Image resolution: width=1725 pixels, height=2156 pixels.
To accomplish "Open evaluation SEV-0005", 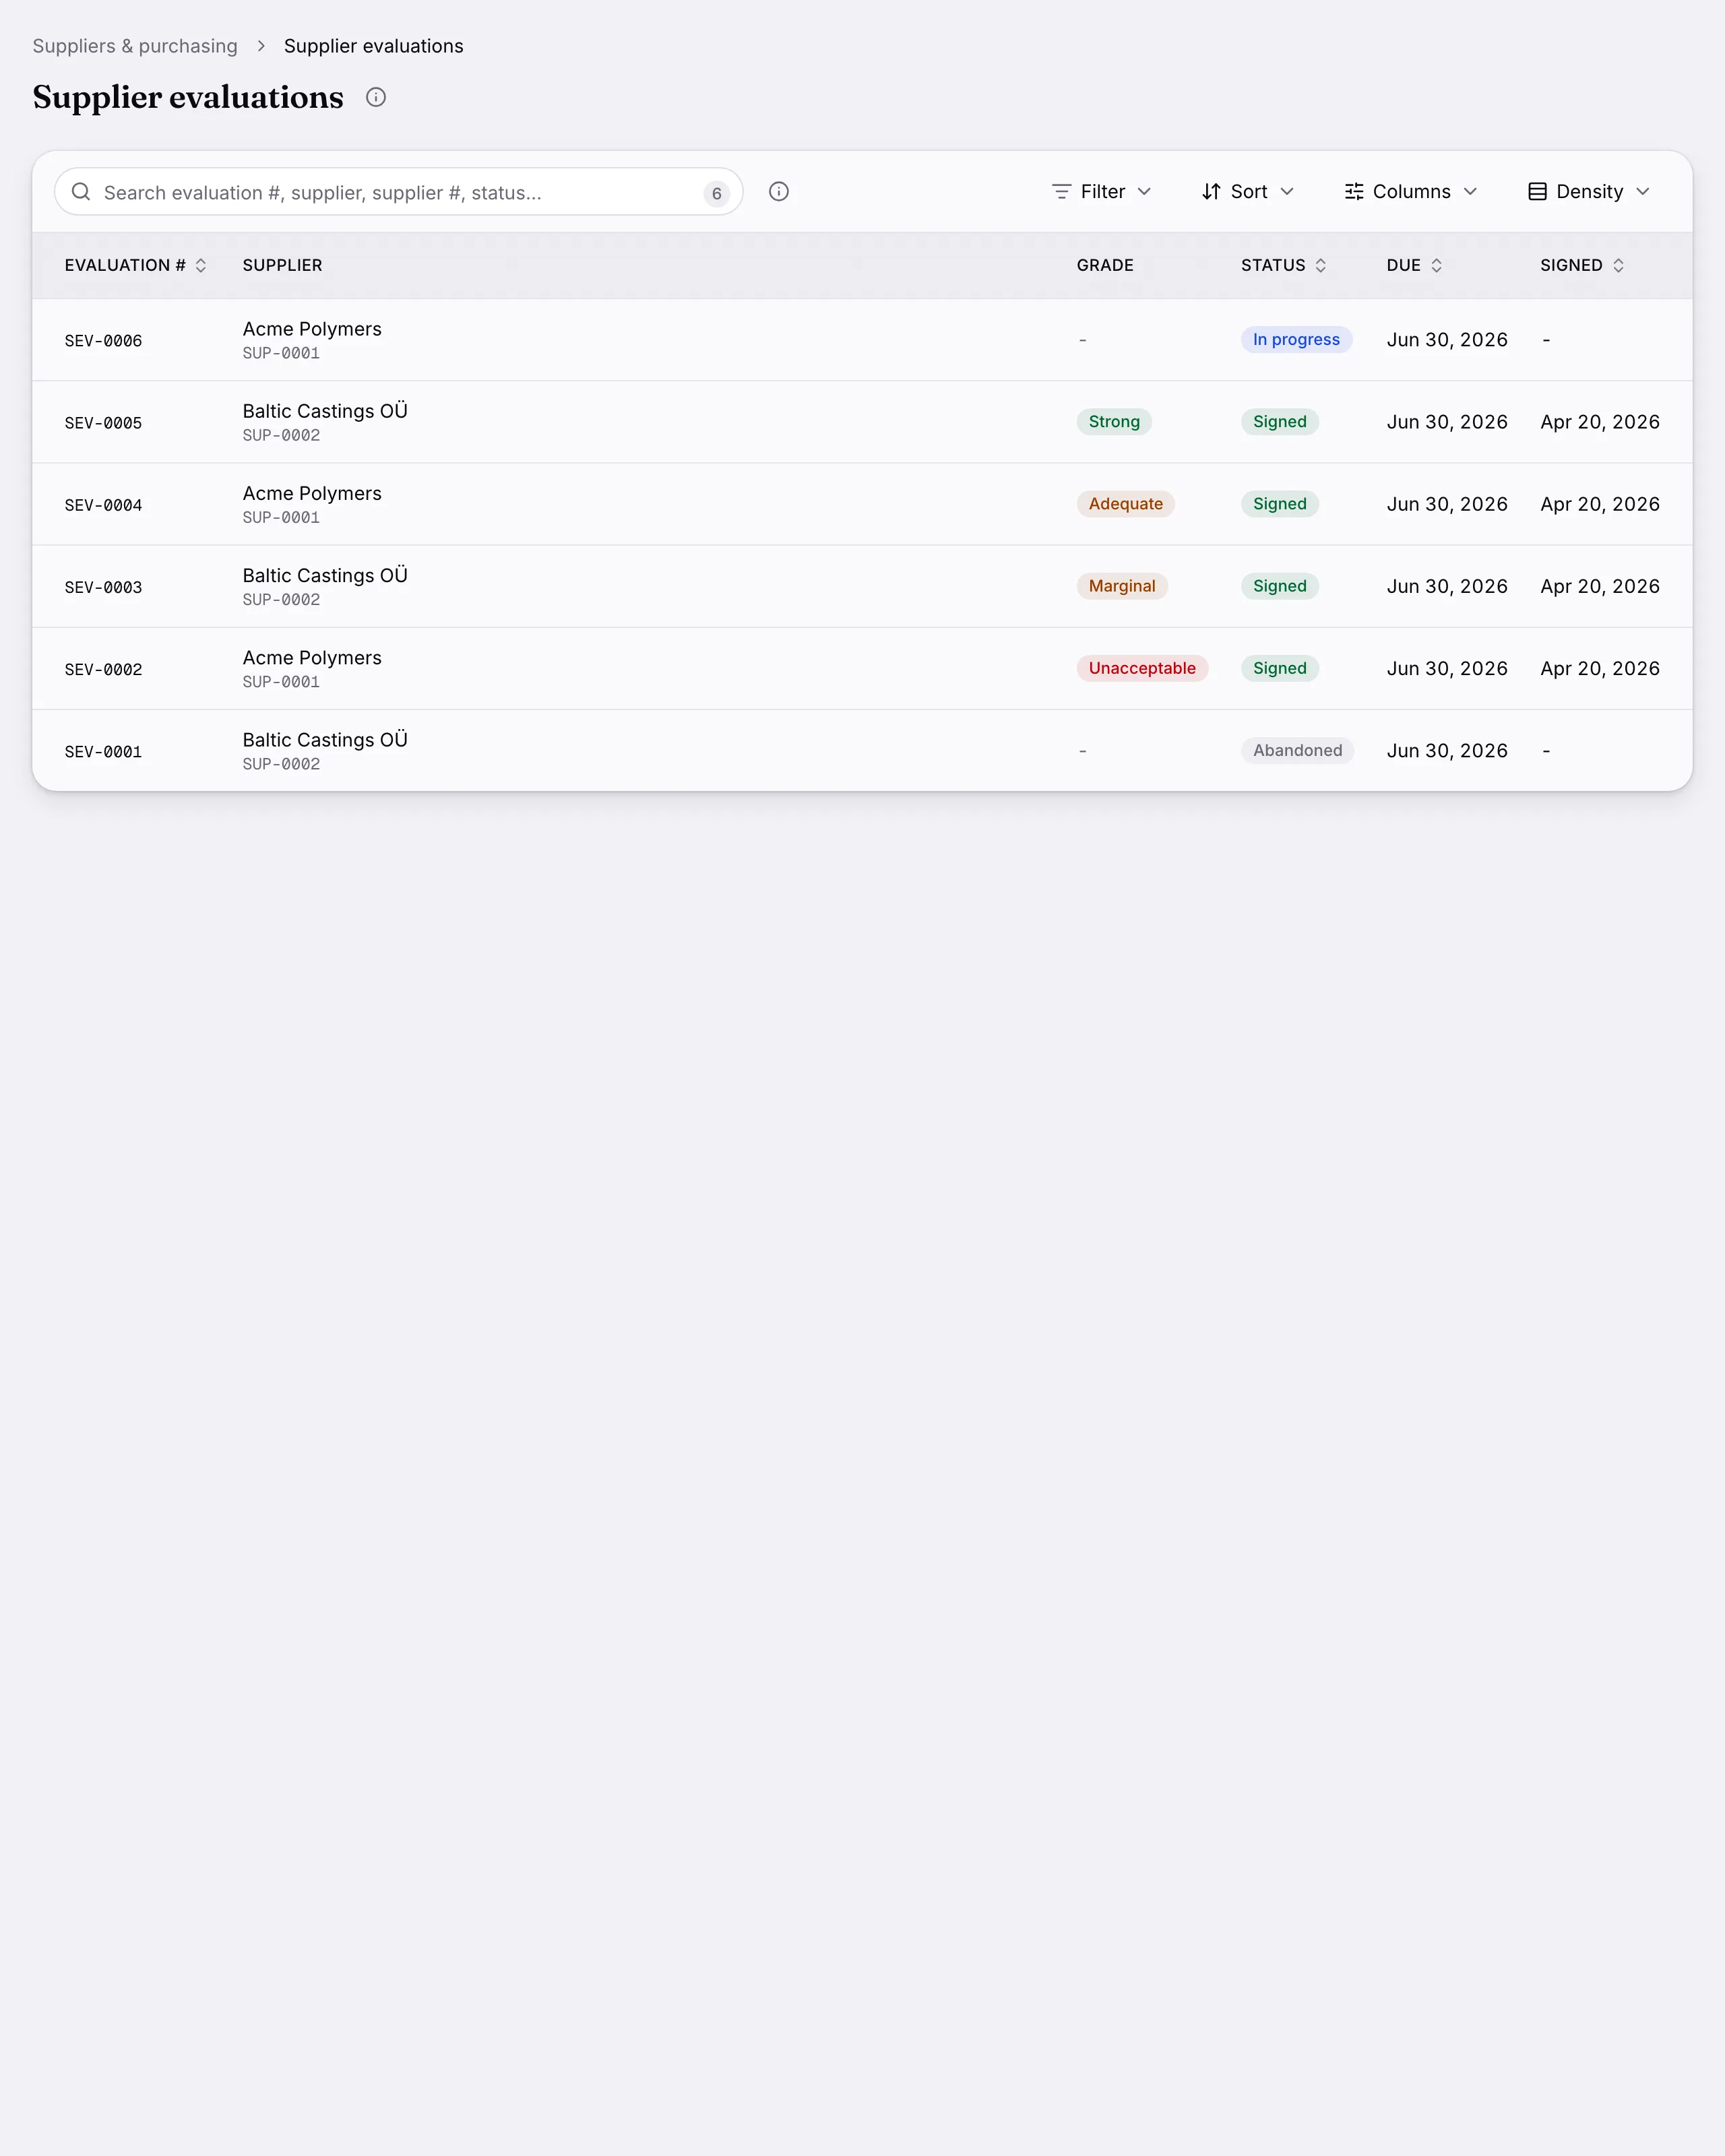I will pos(103,423).
